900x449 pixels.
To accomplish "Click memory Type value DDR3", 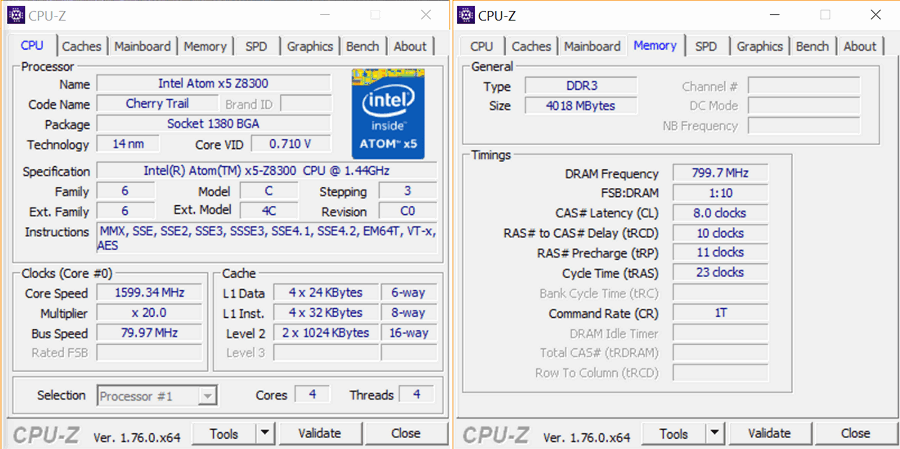I will click(581, 86).
